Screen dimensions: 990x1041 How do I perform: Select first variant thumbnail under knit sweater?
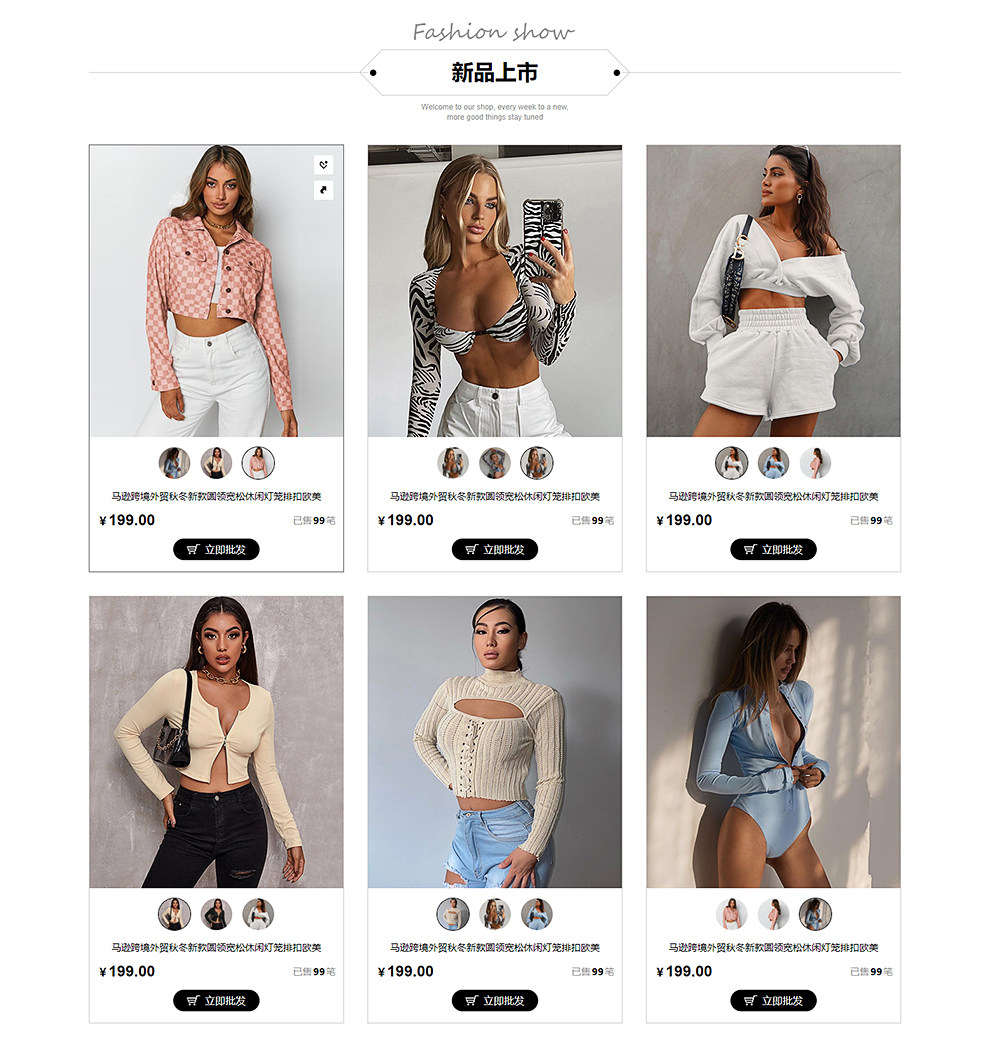pos(453,914)
